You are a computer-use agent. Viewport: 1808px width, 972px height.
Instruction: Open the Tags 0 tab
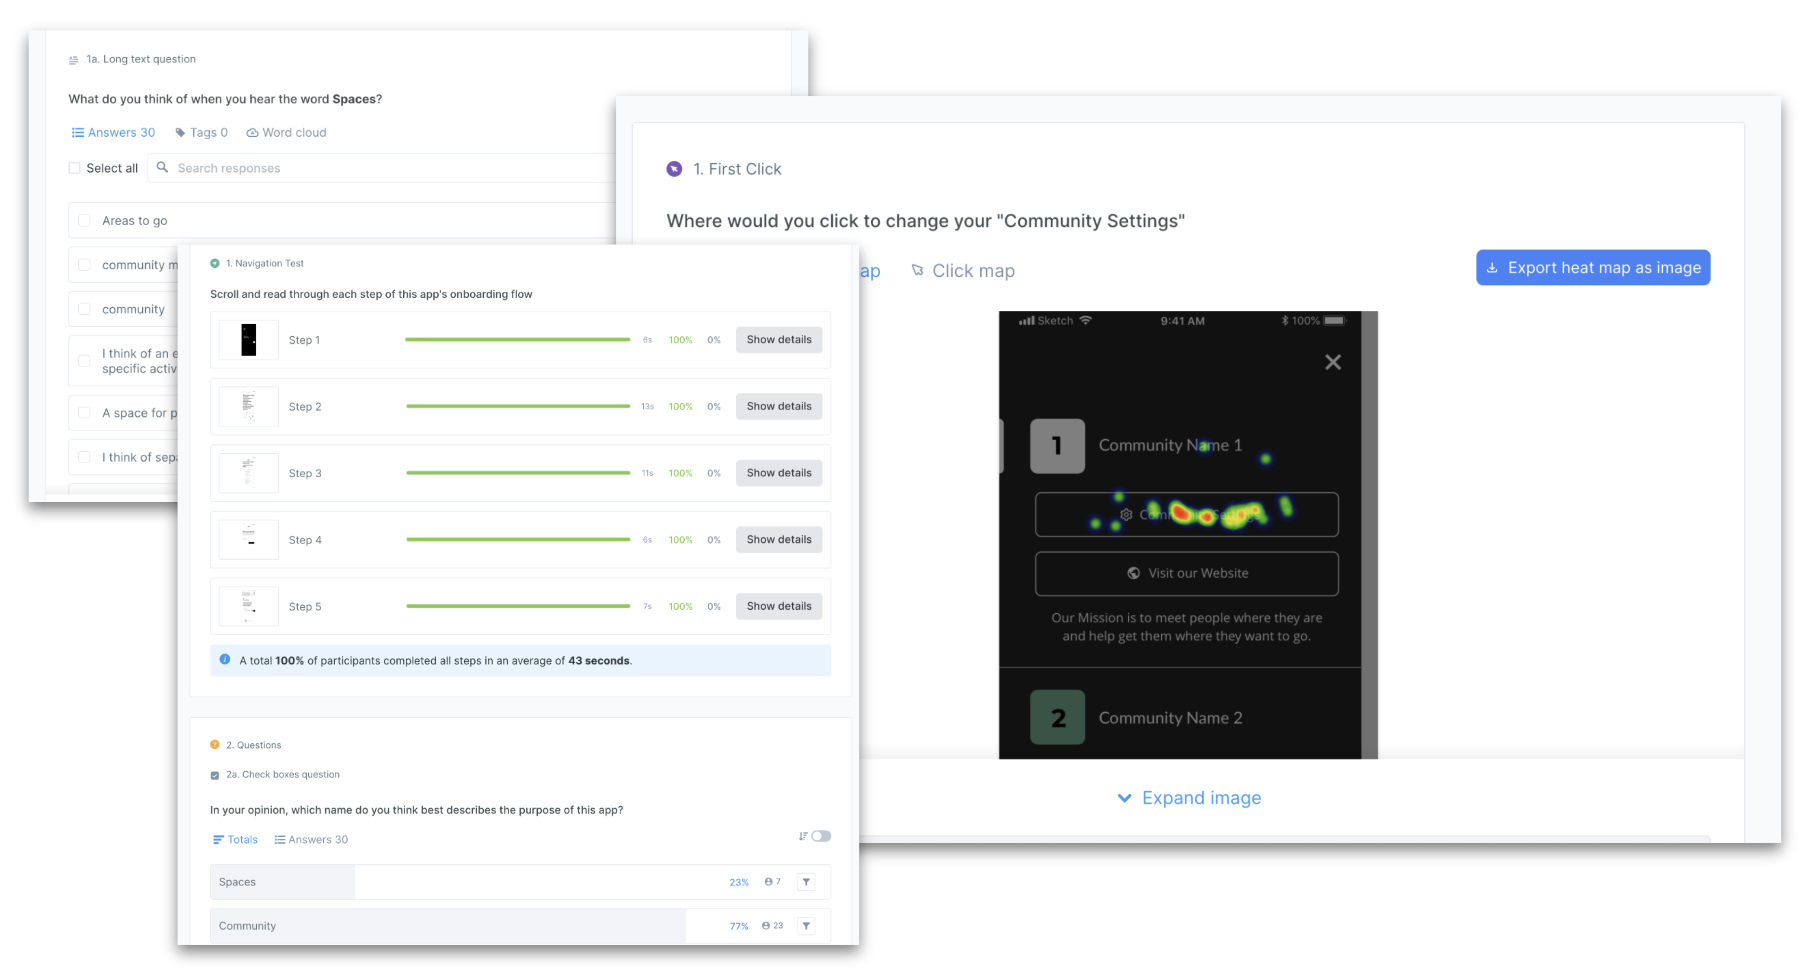[x=201, y=133]
